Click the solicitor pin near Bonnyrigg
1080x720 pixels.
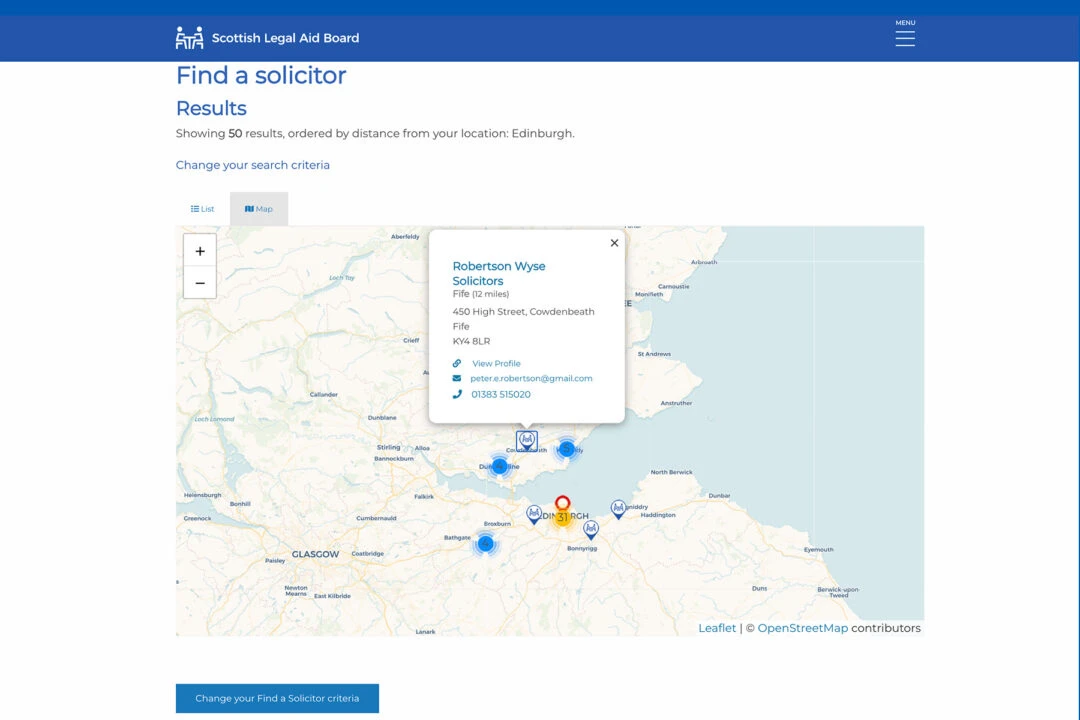point(591,528)
